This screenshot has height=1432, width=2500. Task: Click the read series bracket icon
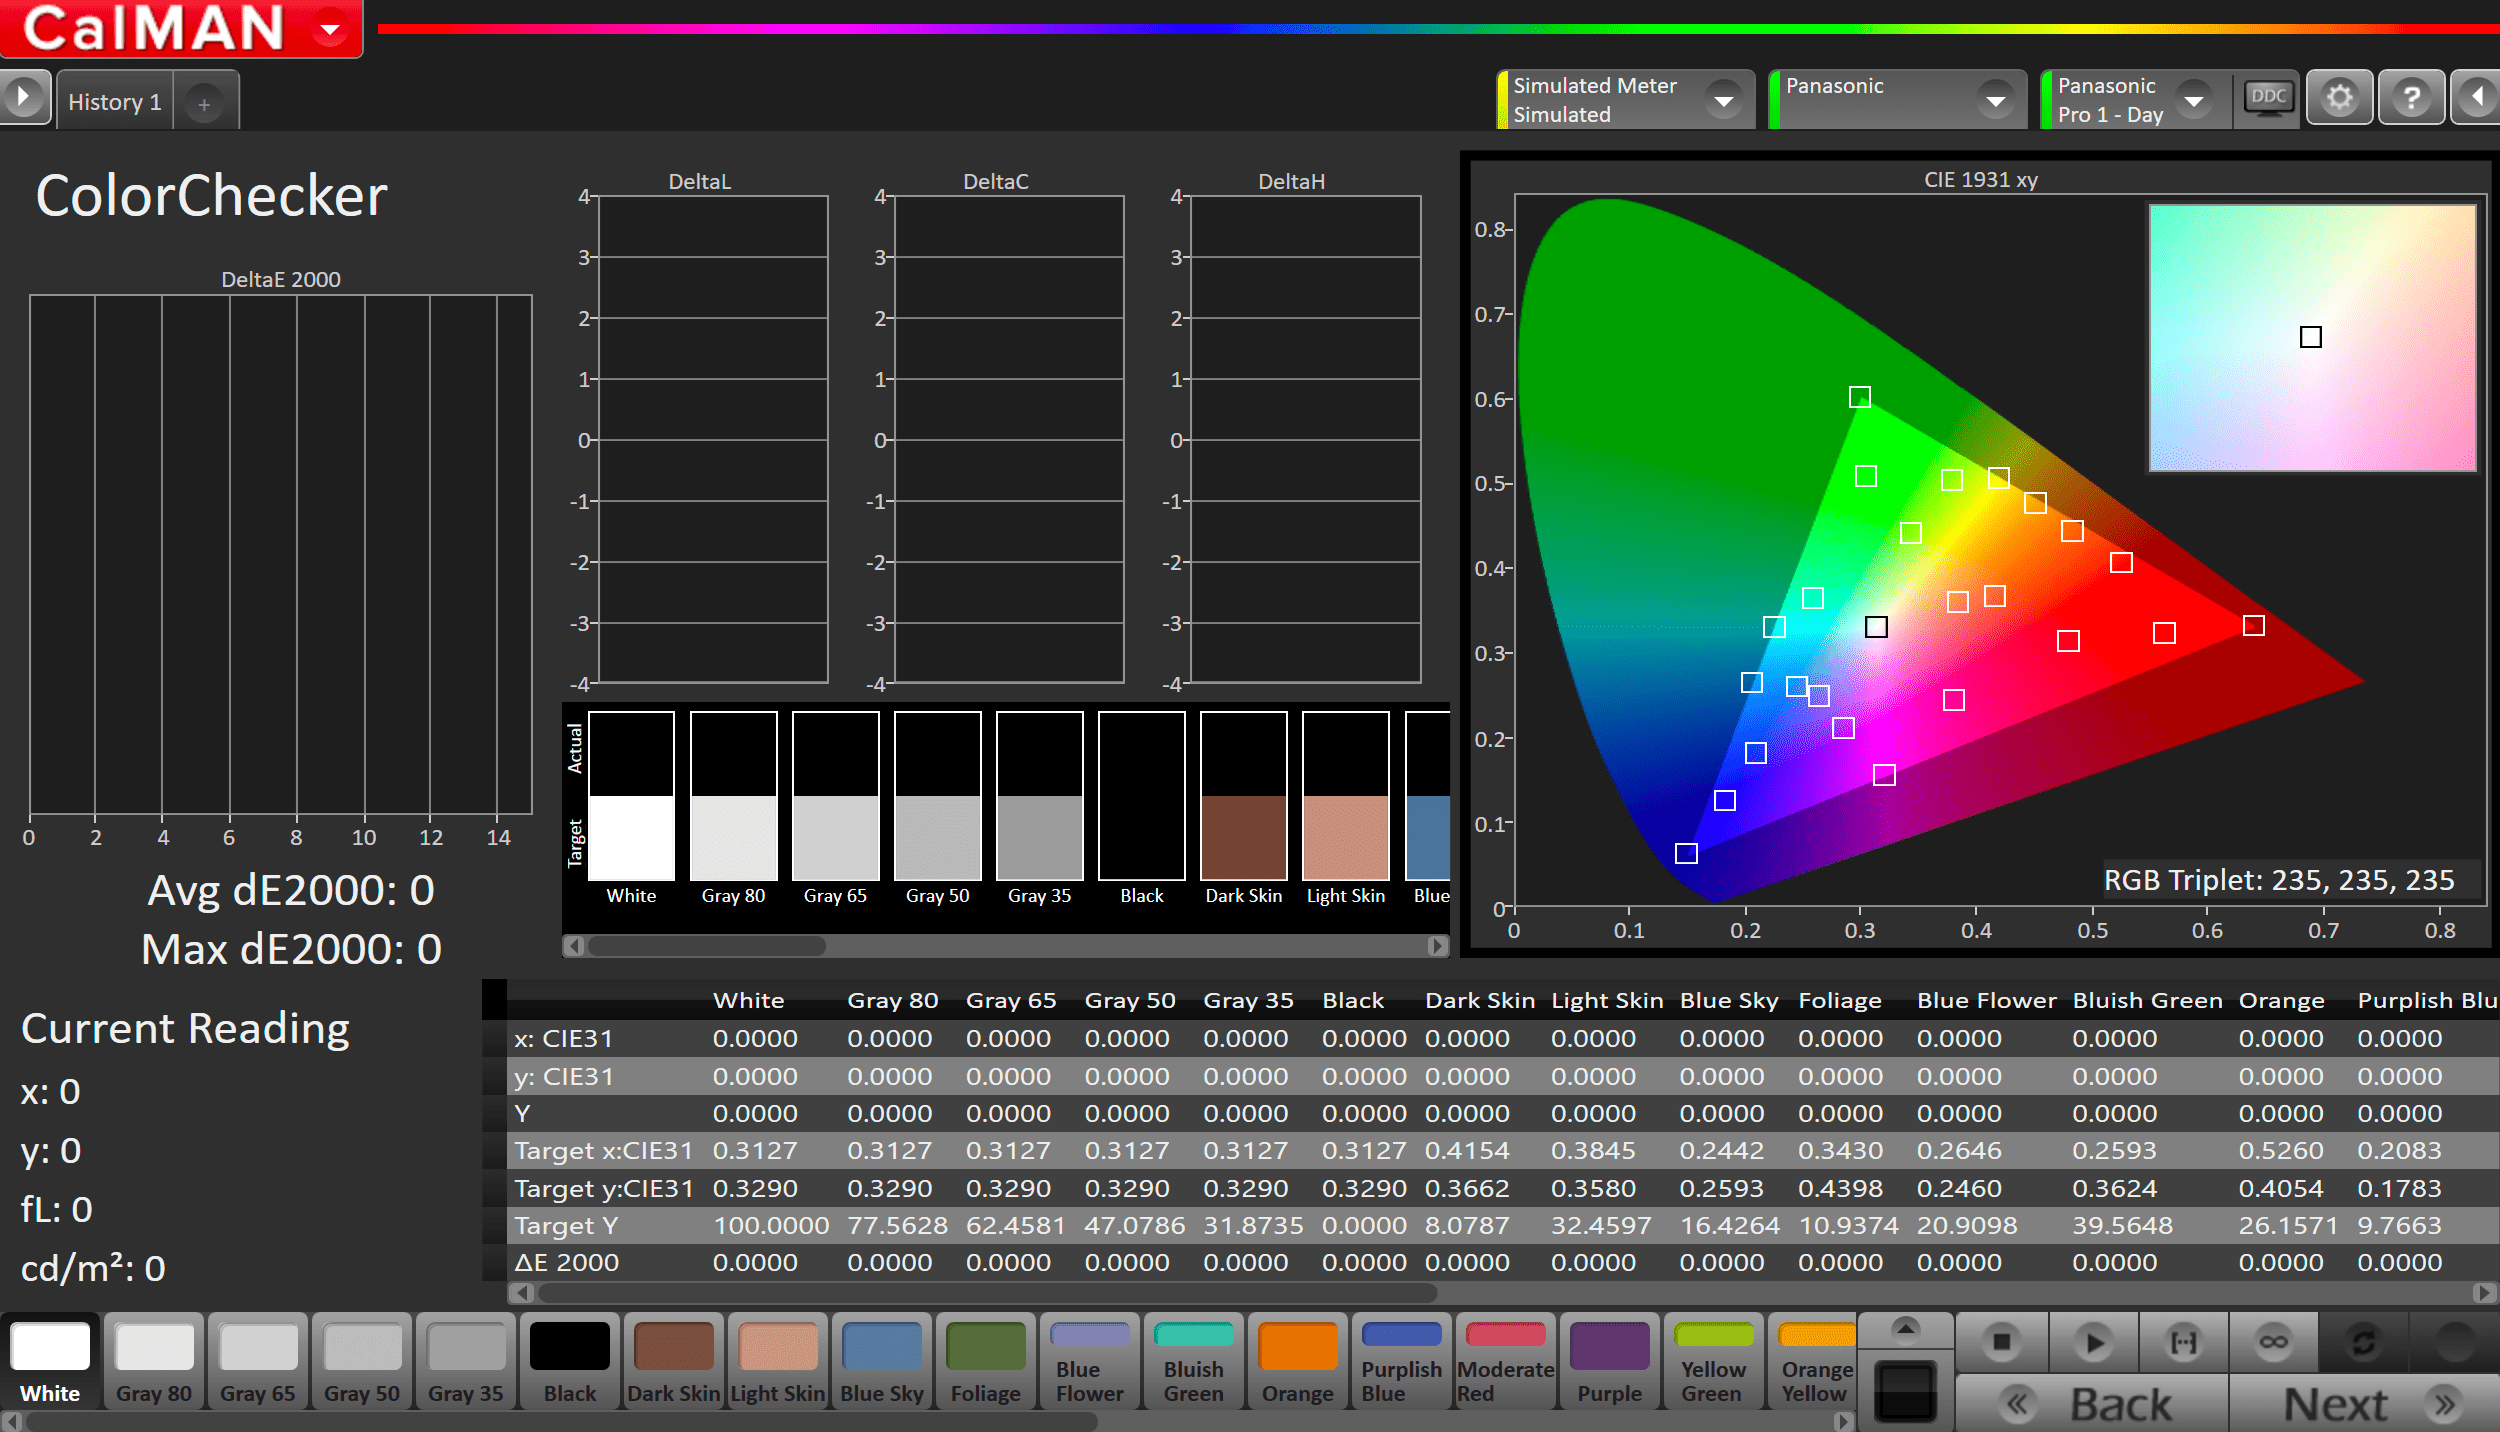[2183, 1342]
